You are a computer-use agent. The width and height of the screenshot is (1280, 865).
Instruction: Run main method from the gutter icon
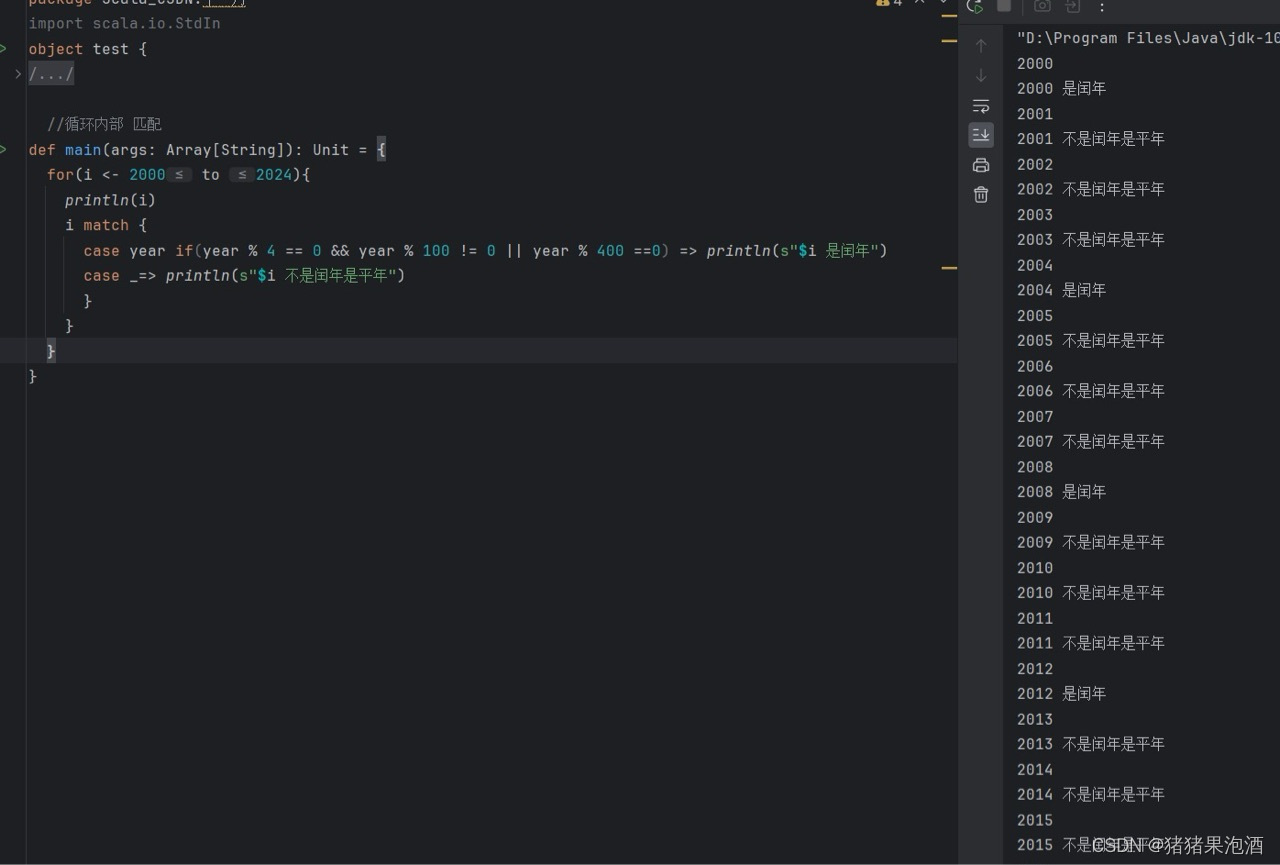[4, 149]
